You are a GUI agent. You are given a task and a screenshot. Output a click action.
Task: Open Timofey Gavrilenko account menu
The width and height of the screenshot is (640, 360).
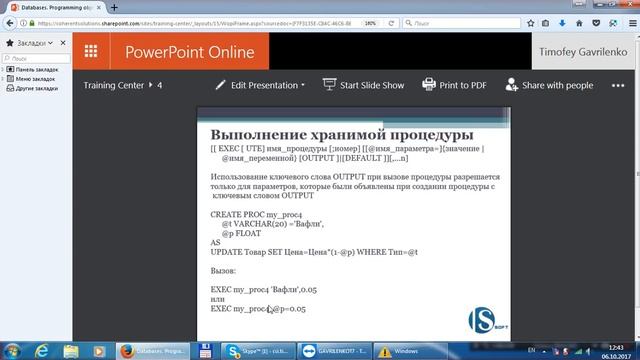[x=583, y=52]
